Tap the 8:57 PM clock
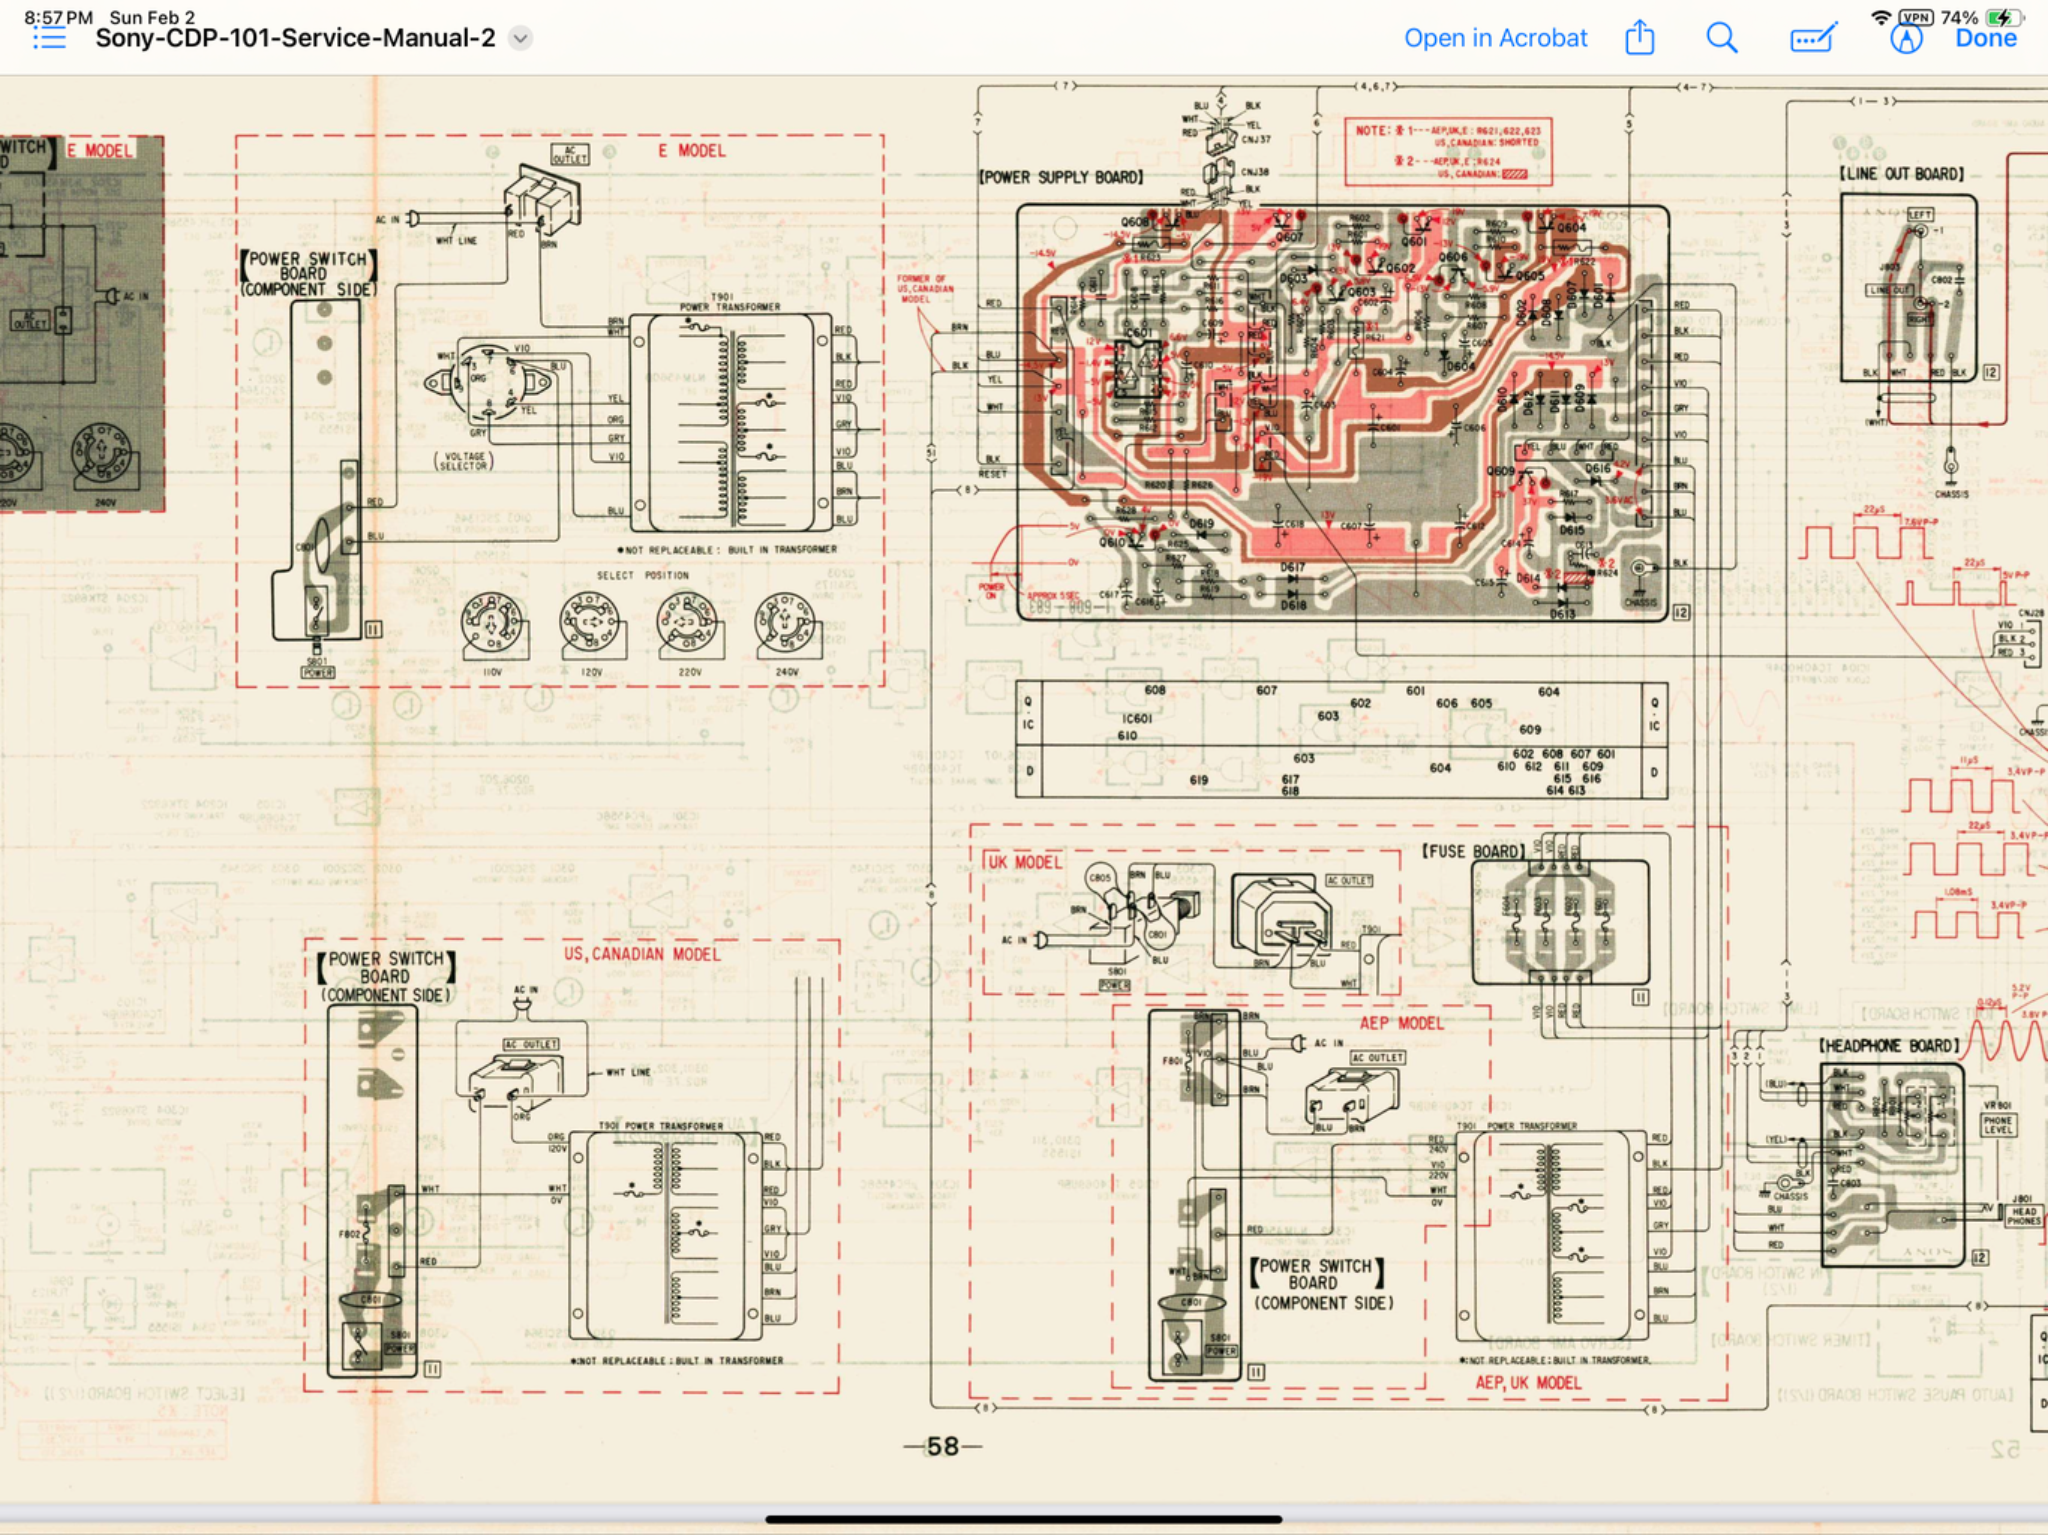The height and width of the screenshot is (1535, 2048). click(58, 17)
